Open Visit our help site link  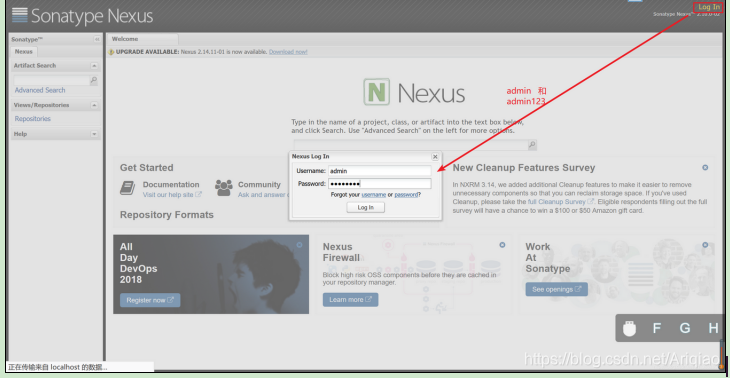click(x=172, y=195)
